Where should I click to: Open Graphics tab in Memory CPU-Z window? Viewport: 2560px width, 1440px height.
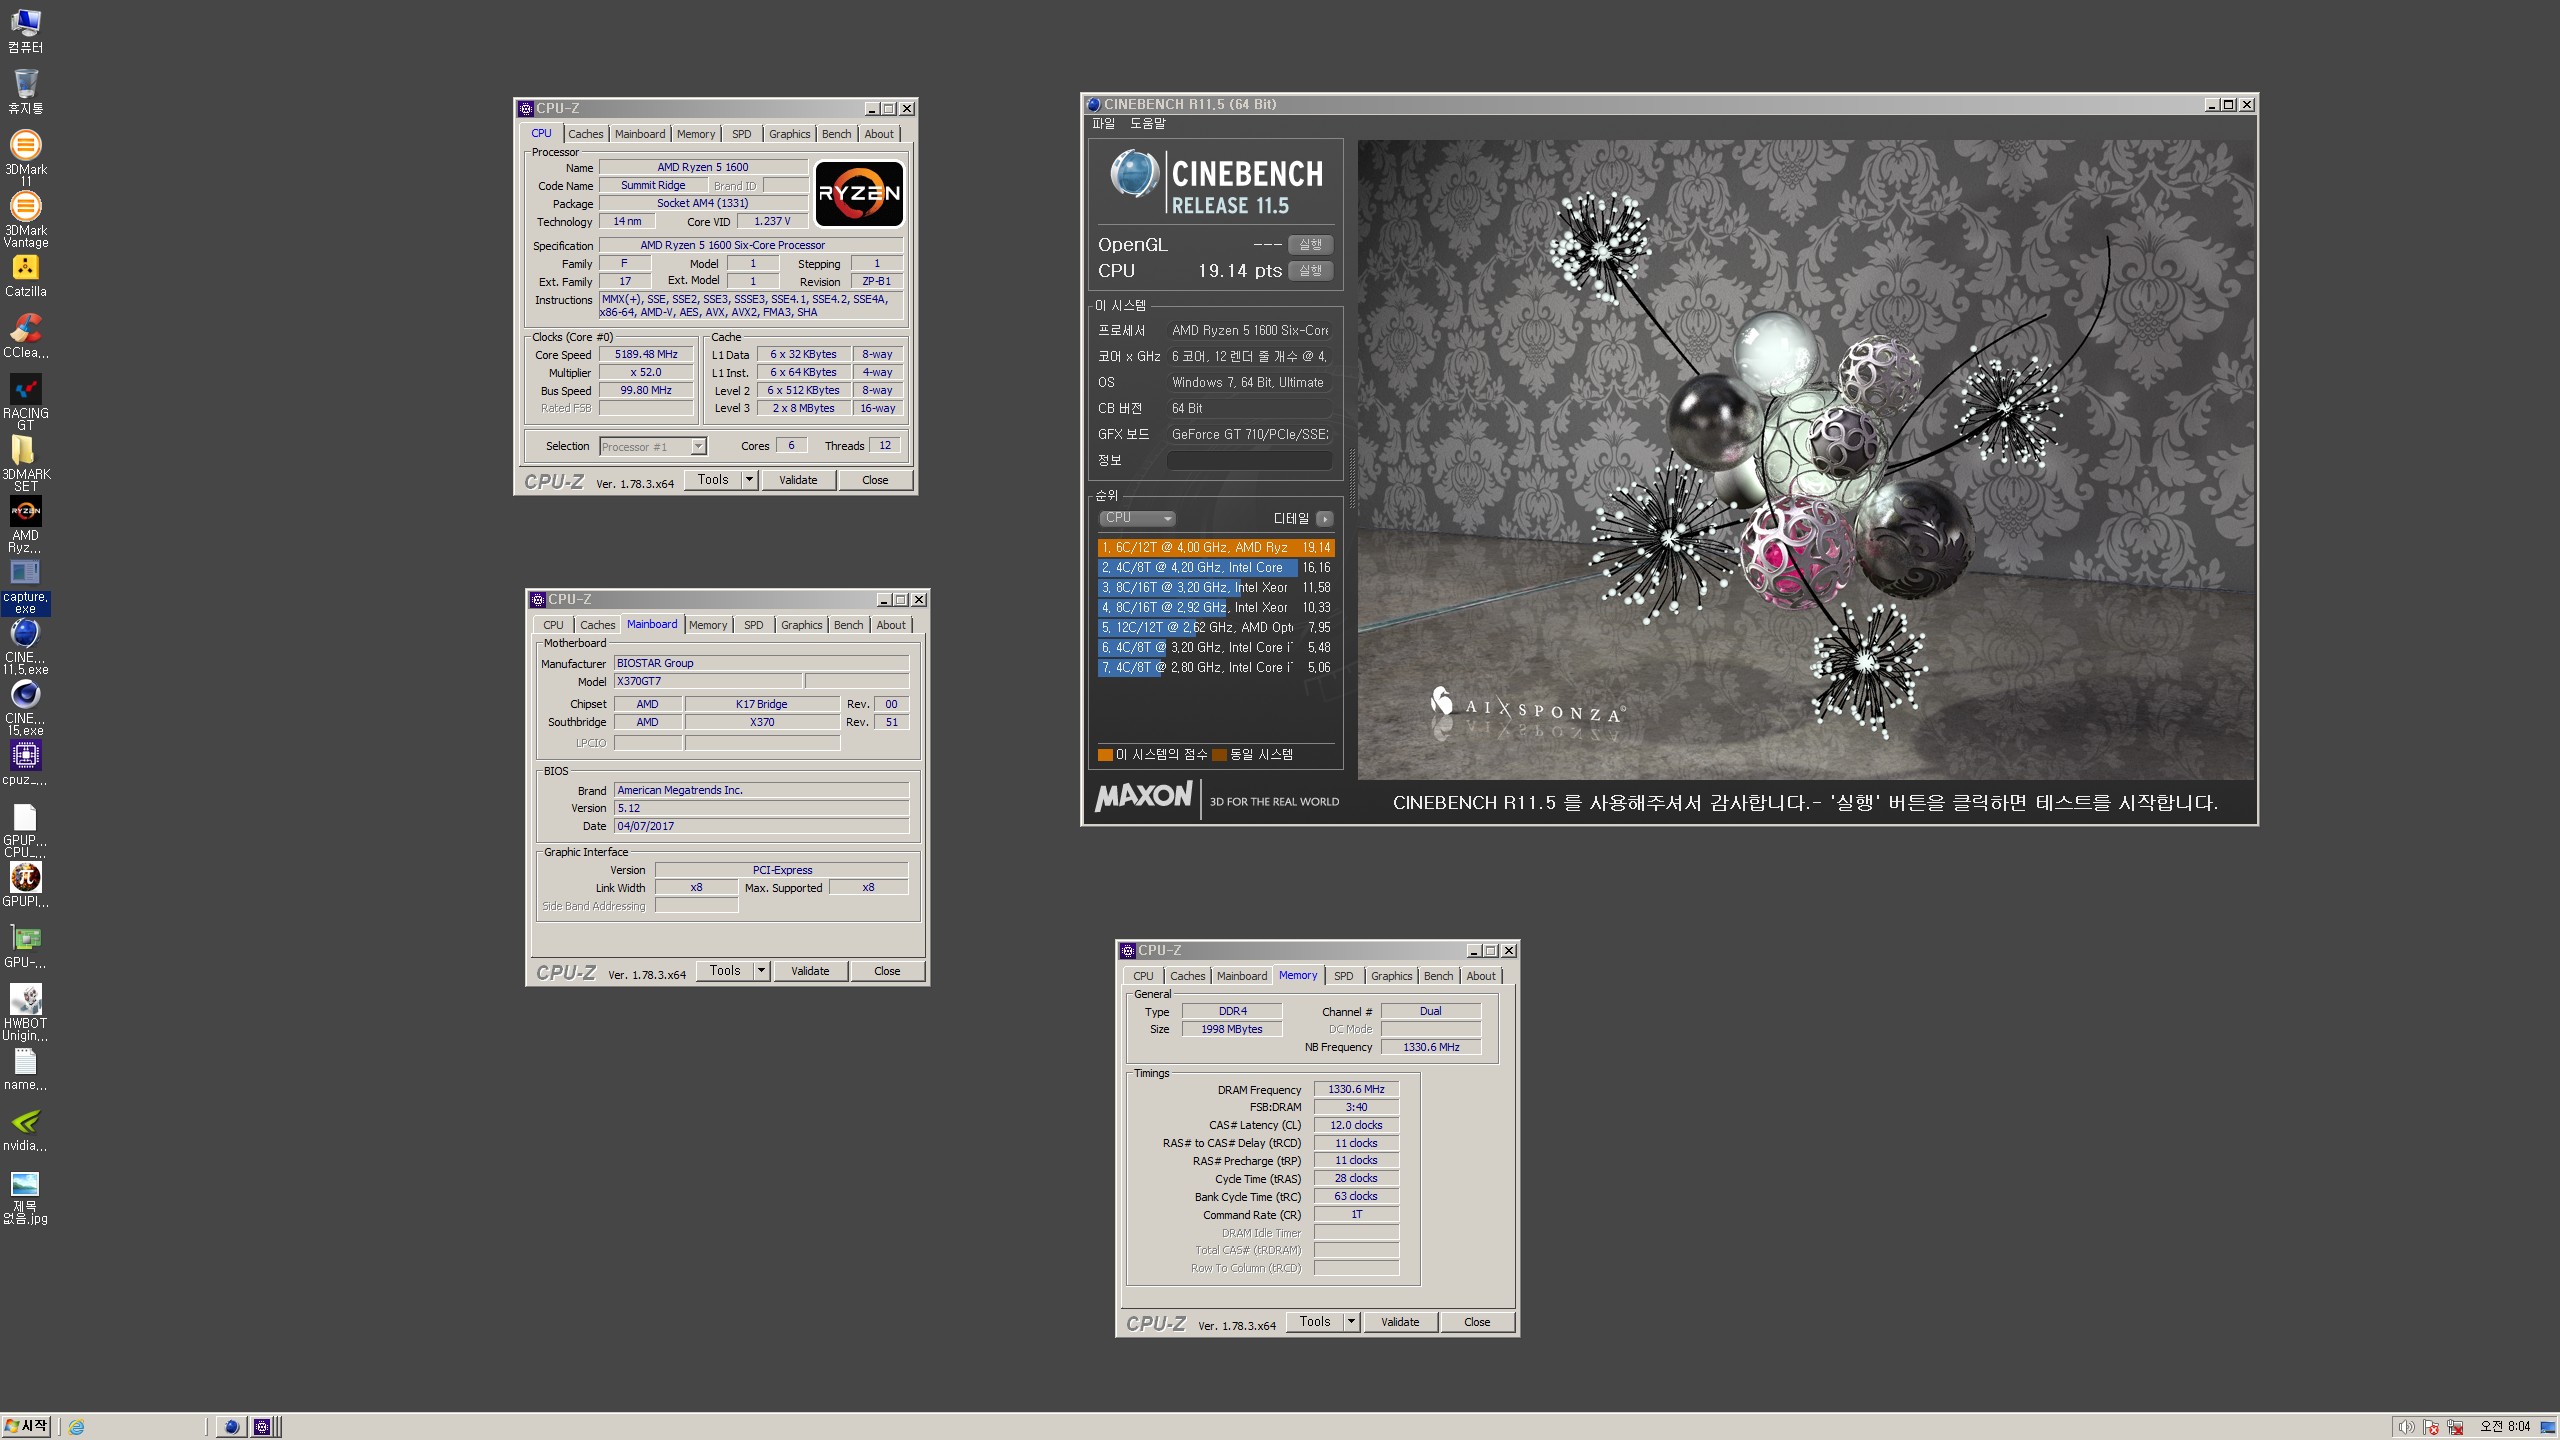pyautogui.click(x=1392, y=976)
